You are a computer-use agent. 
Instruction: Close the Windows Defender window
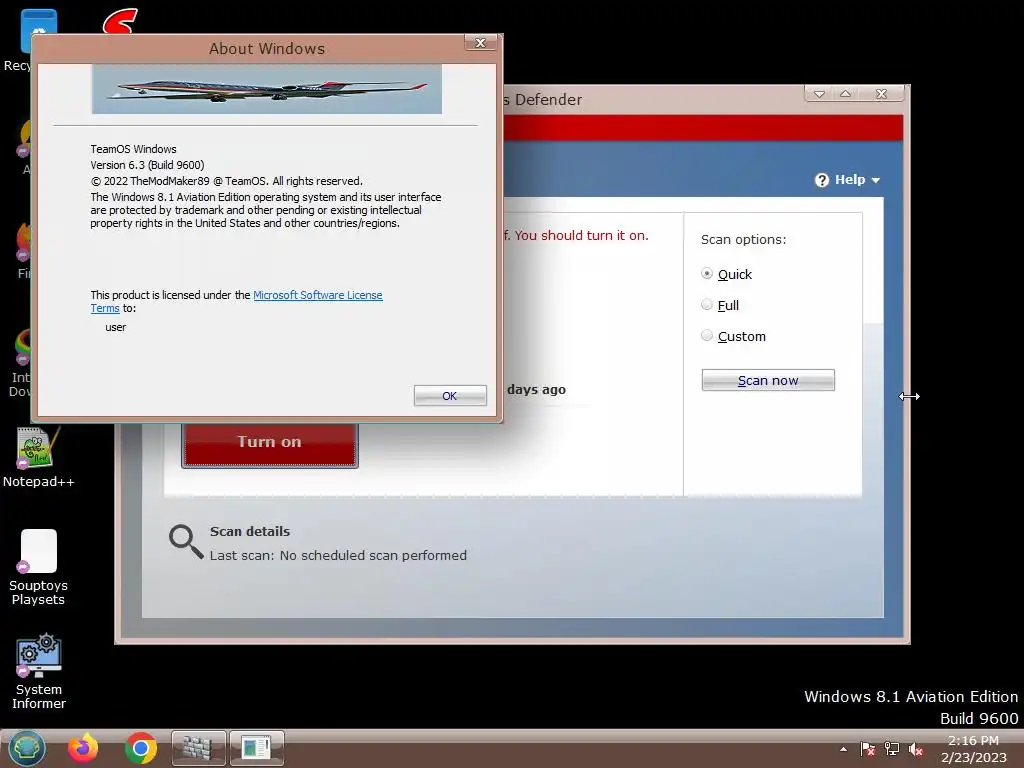click(x=882, y=94)
